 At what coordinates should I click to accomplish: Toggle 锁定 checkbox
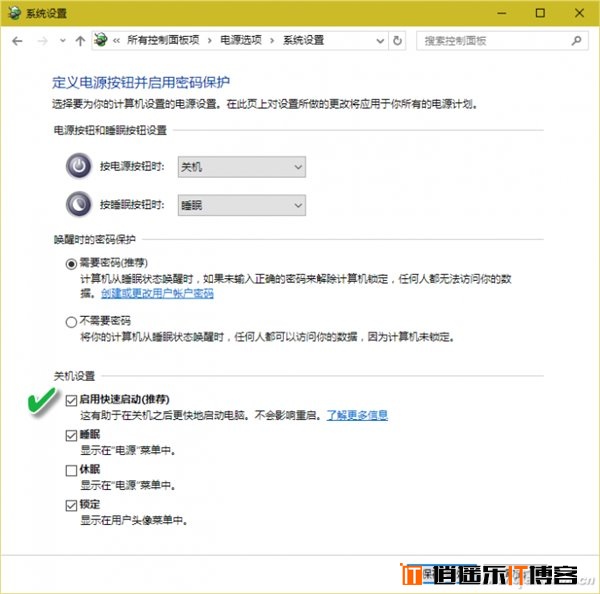tap(71, 506)
